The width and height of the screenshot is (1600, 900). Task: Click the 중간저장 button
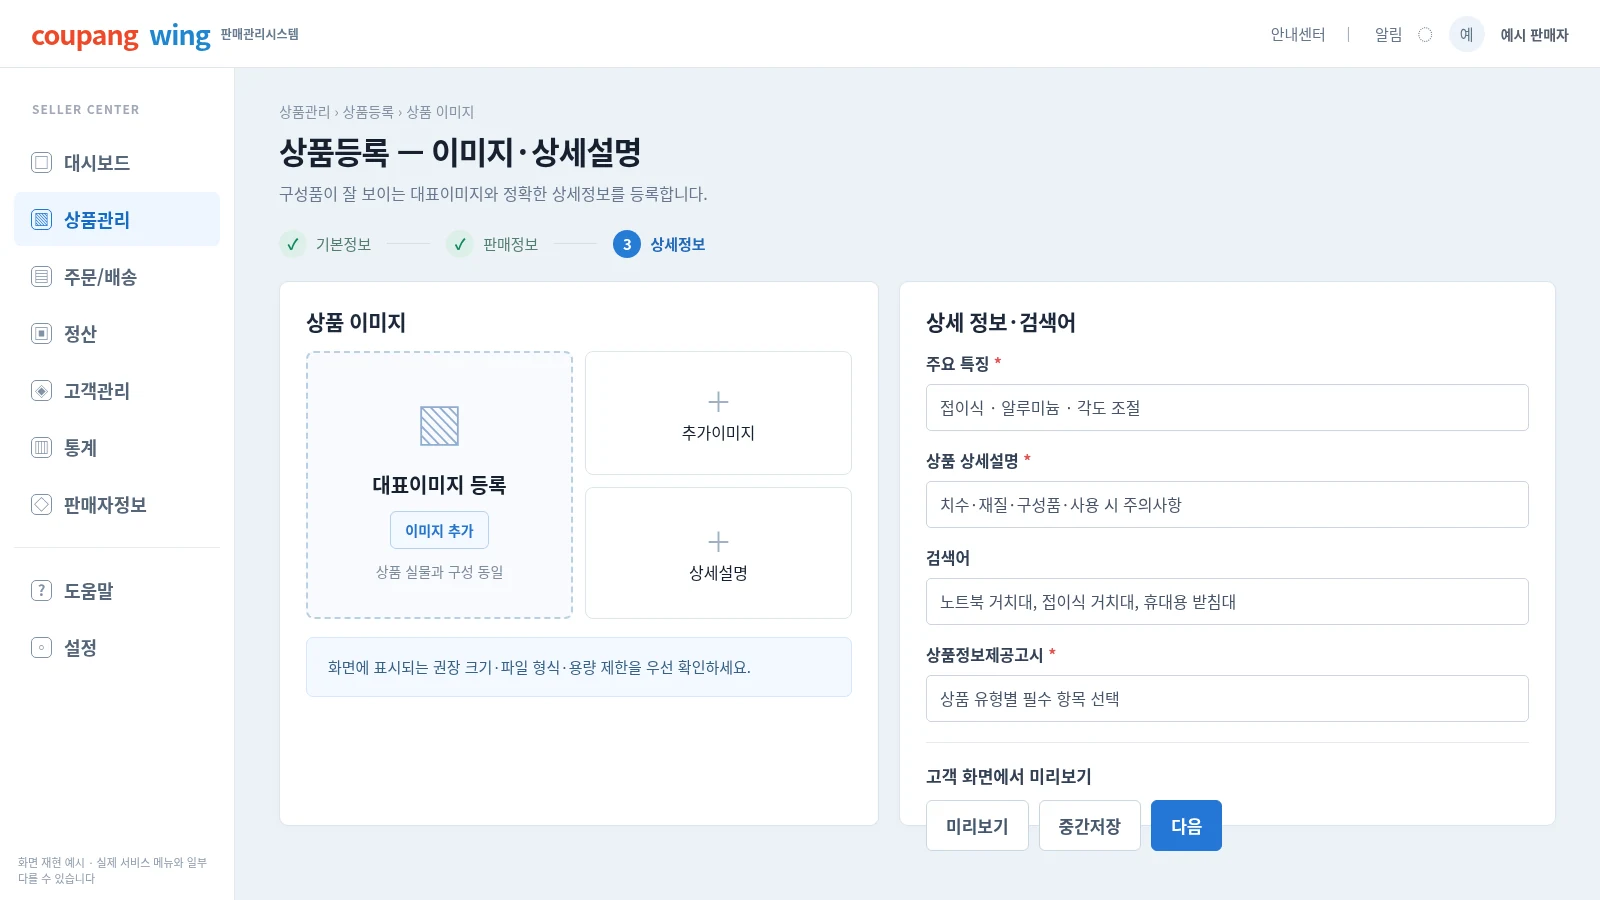click(x=1090, y=826)
